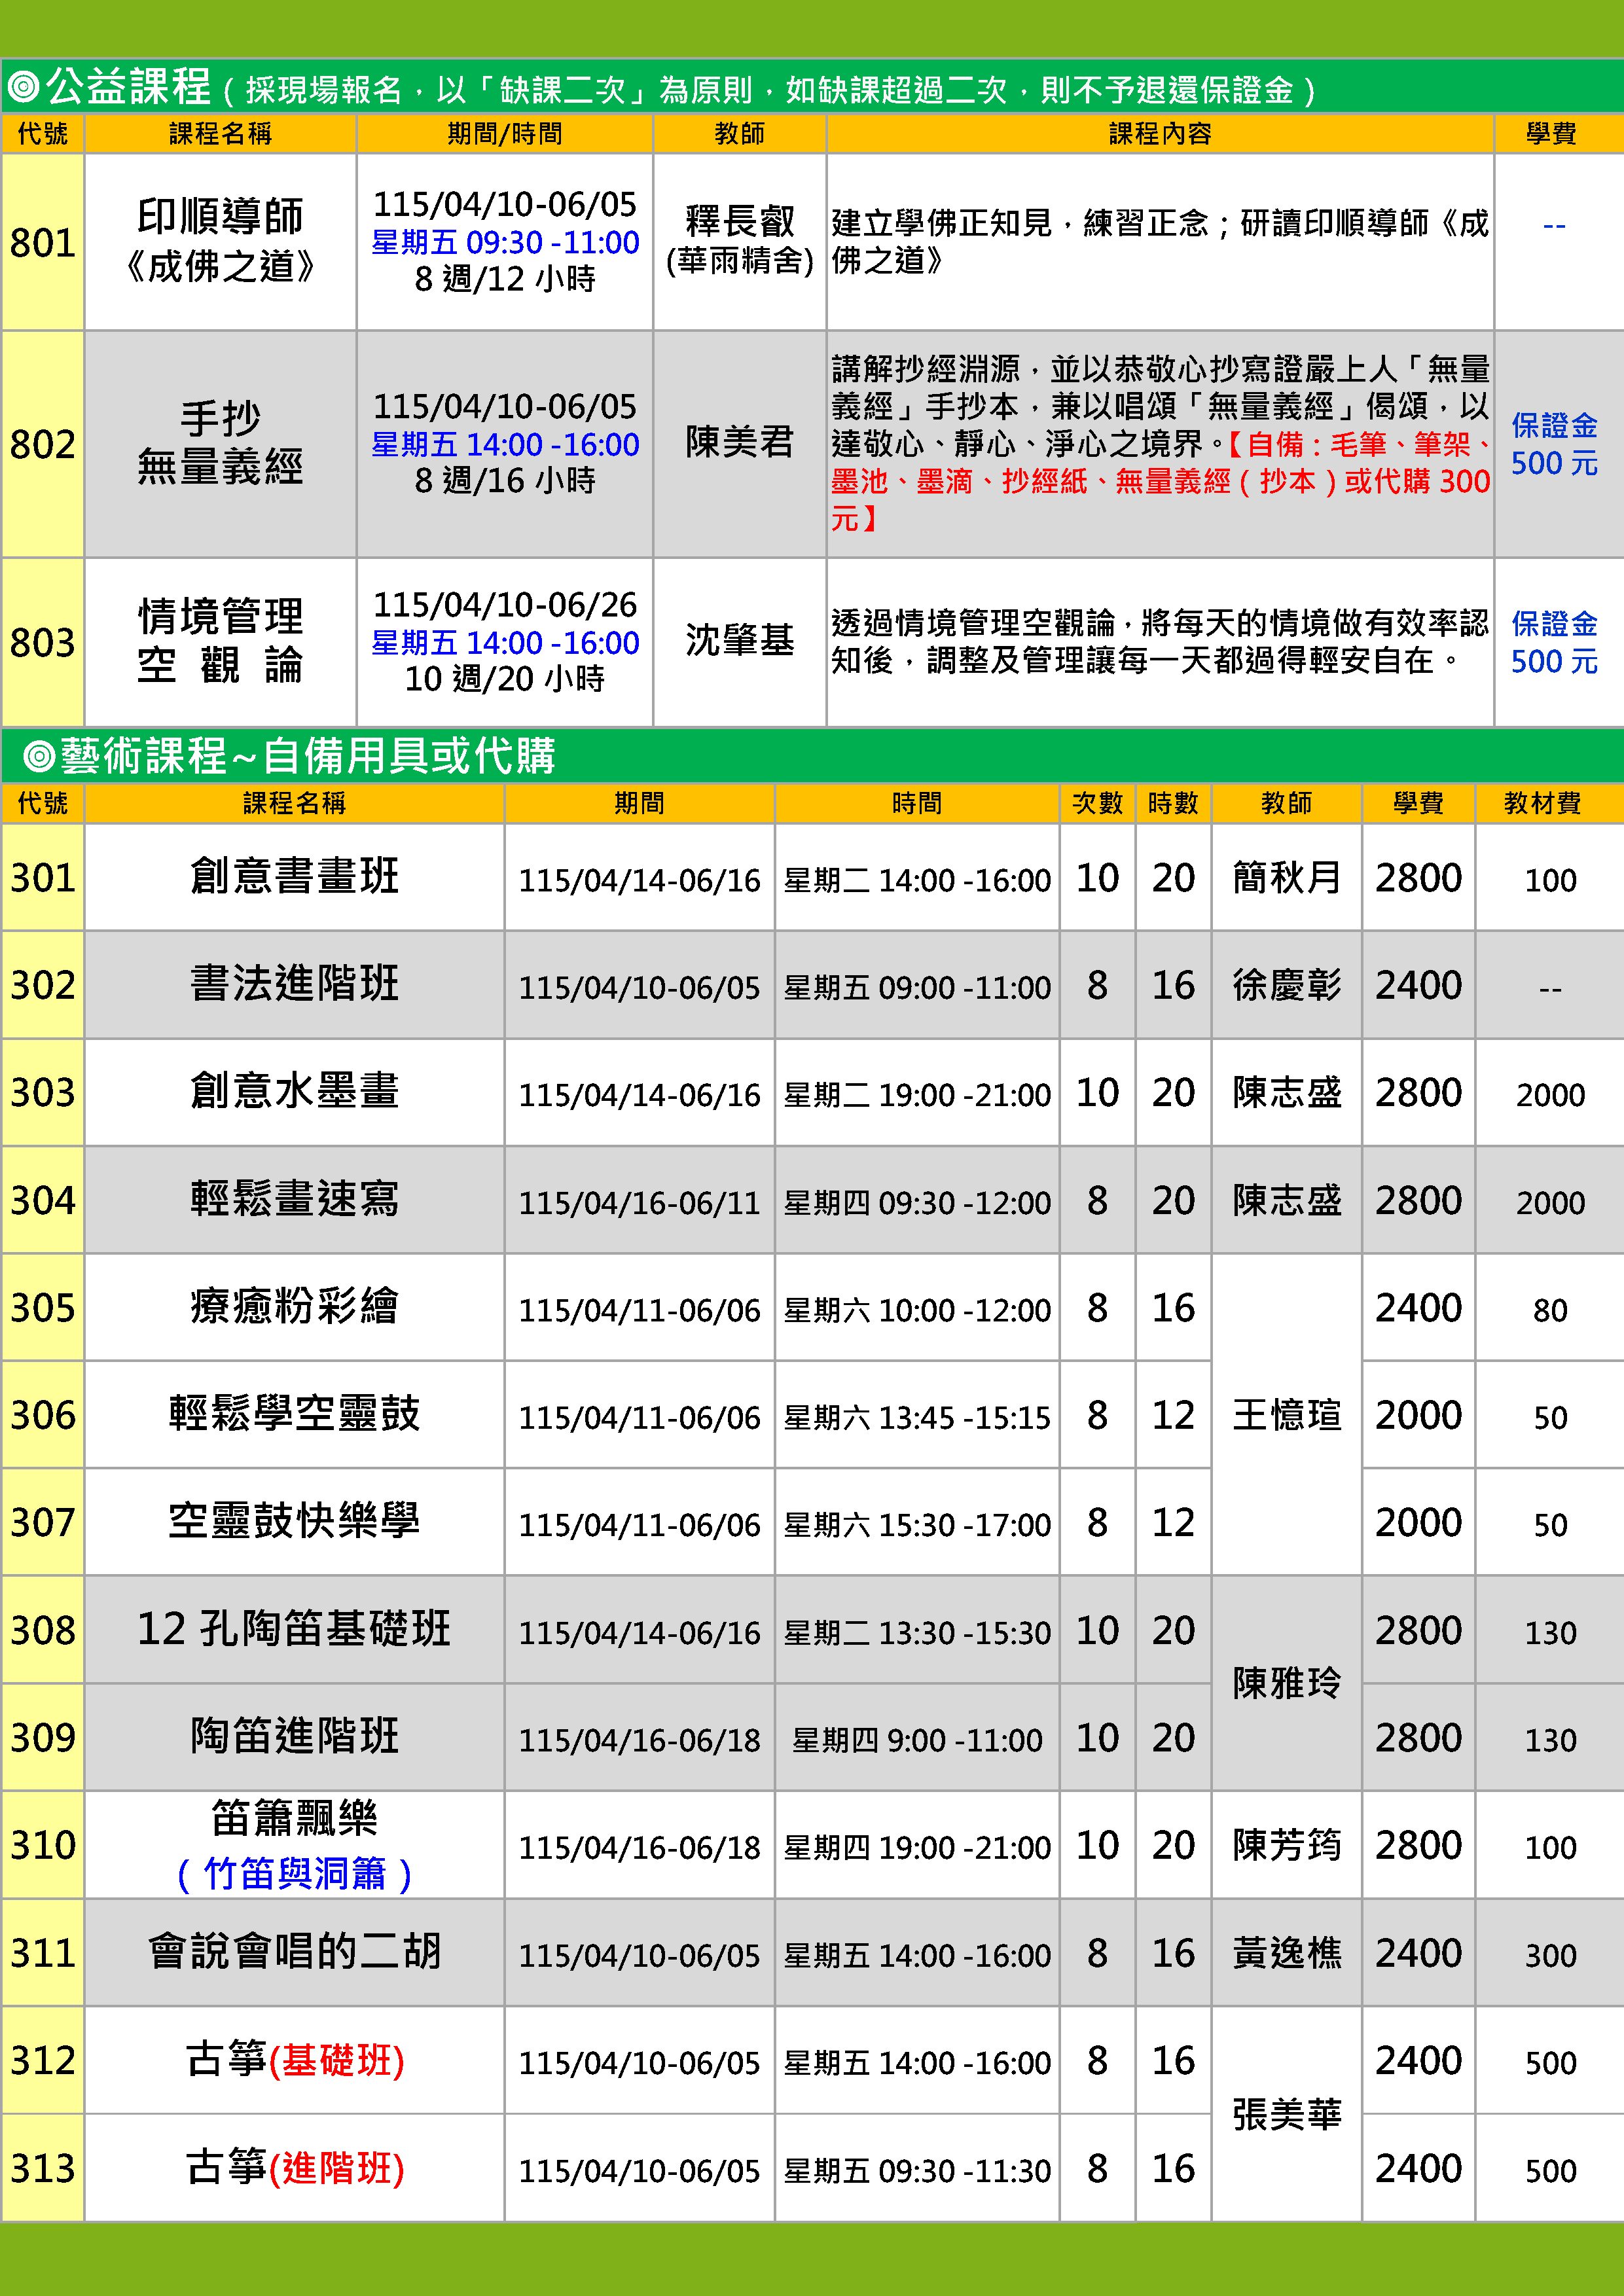Select course code 801 cell
The width and height of the screenshot is (1624, 2296).
click(x=42, y=243)
